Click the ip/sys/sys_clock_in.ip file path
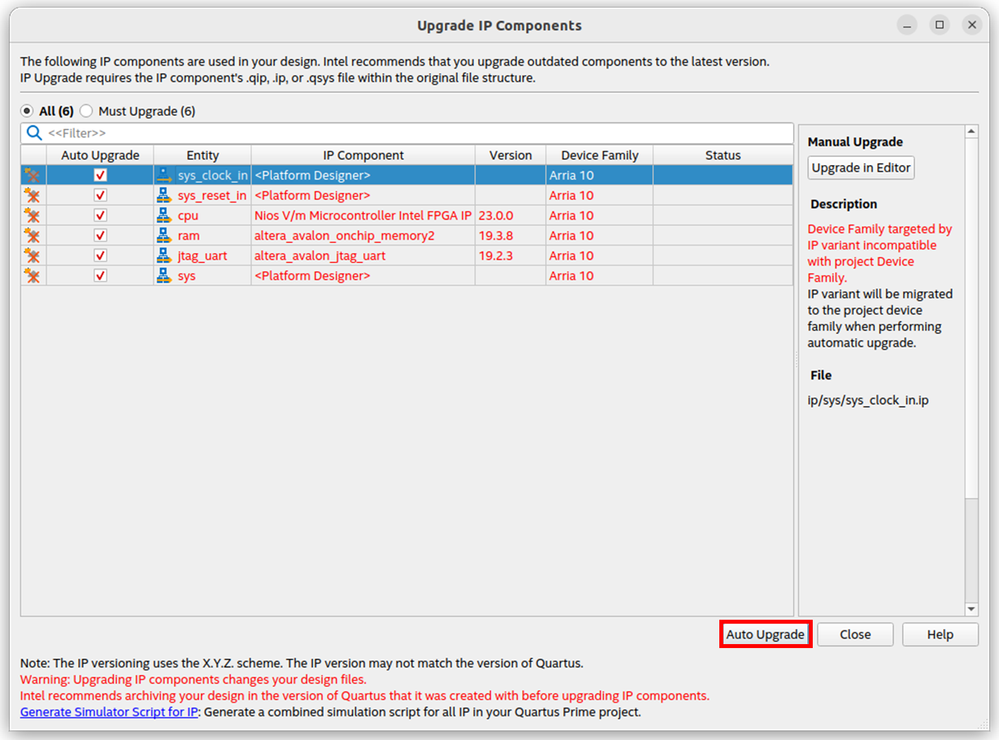This screenshot has height=740, width=999. click(868, 400)
